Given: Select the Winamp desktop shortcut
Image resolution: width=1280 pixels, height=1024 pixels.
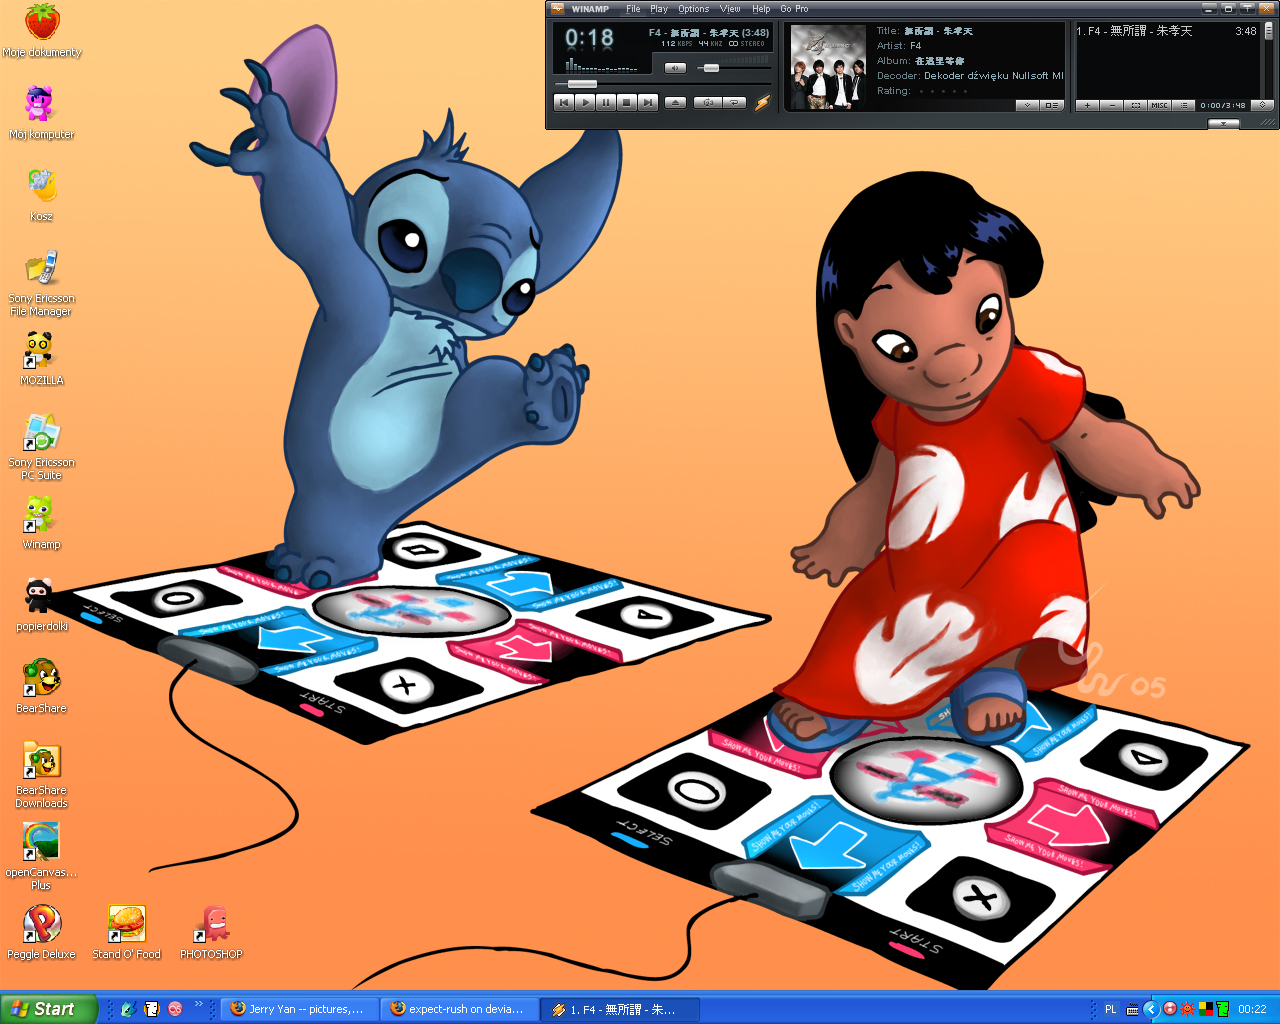Looking at the screenshot, I should pyautogui.click(x=42, y=523).
